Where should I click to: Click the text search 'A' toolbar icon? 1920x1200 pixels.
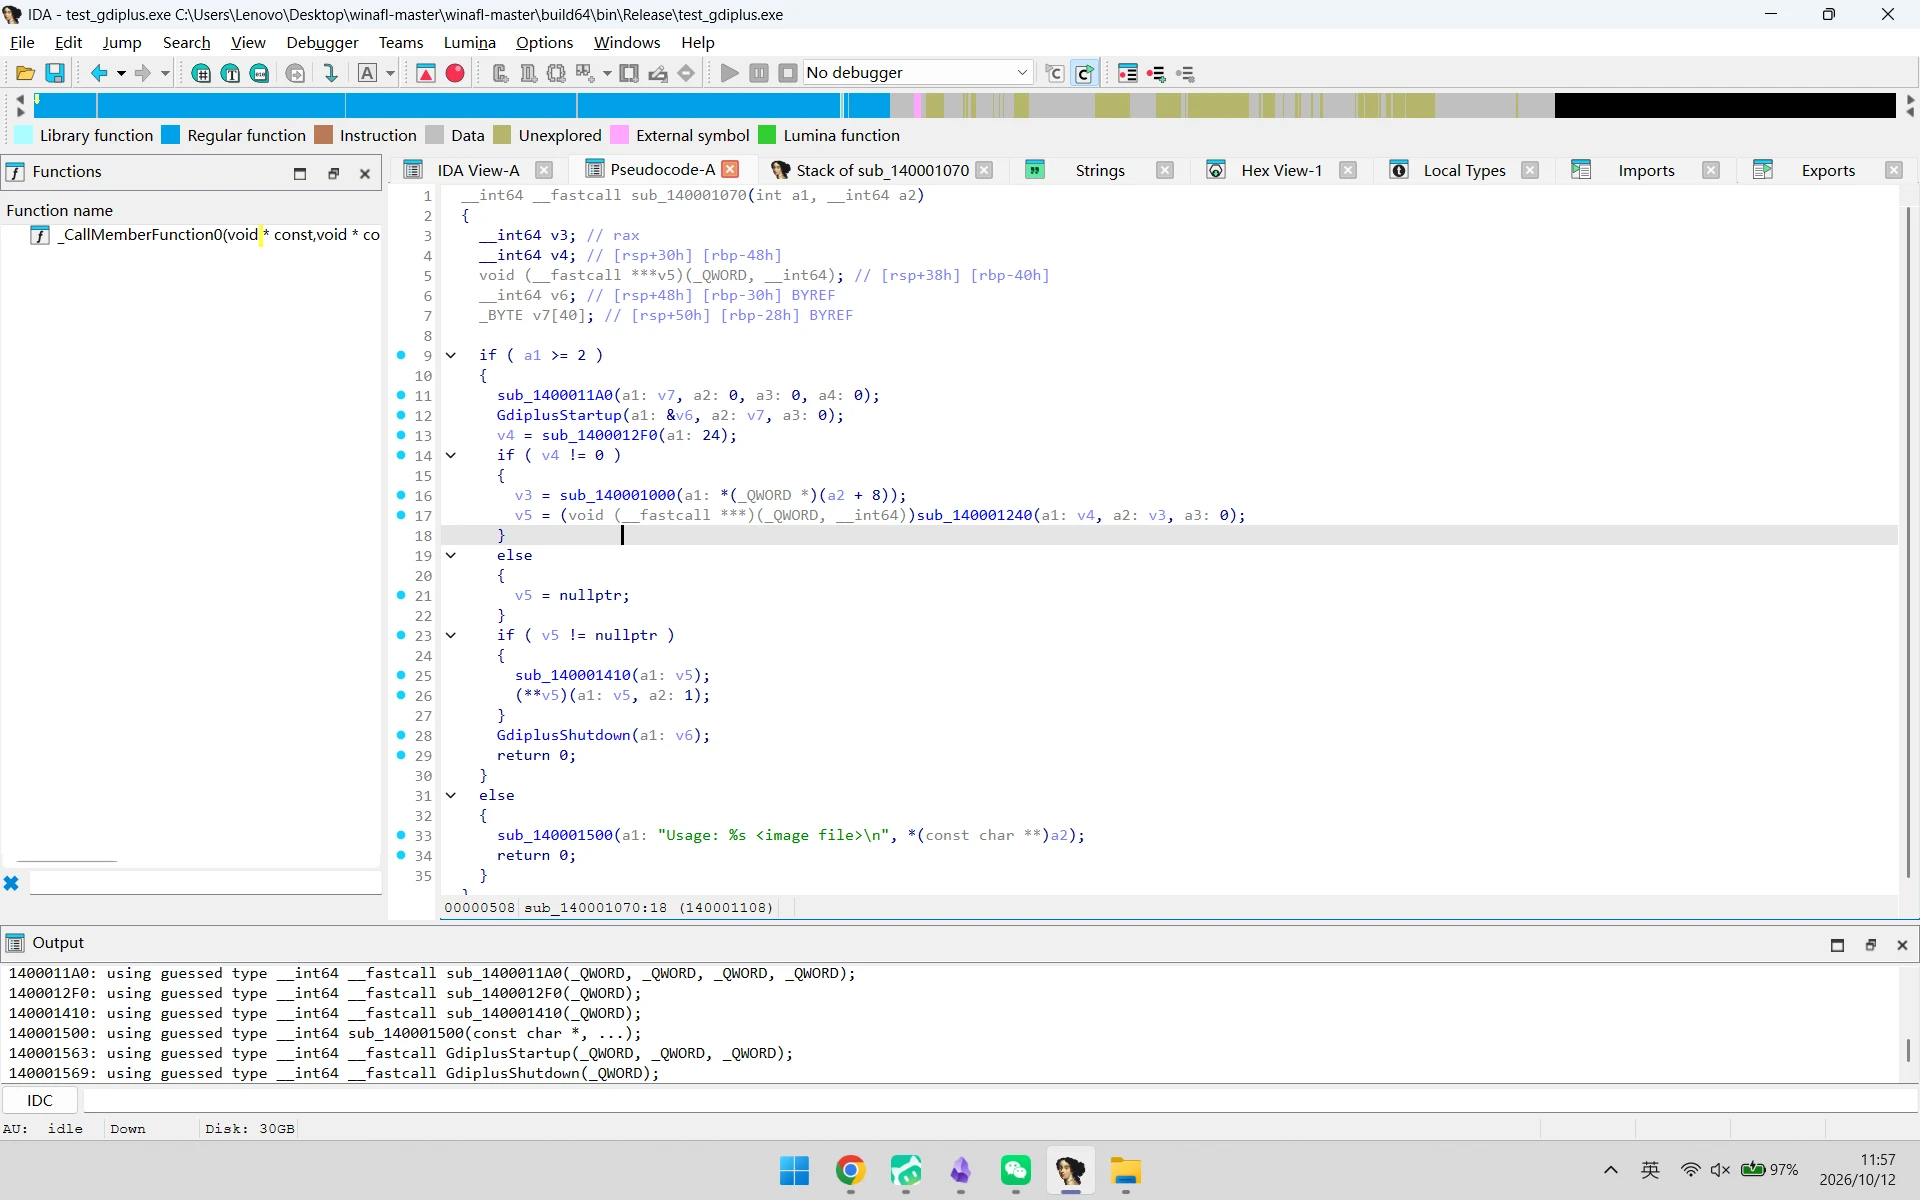pyautogui.click(x=368, y=73)
